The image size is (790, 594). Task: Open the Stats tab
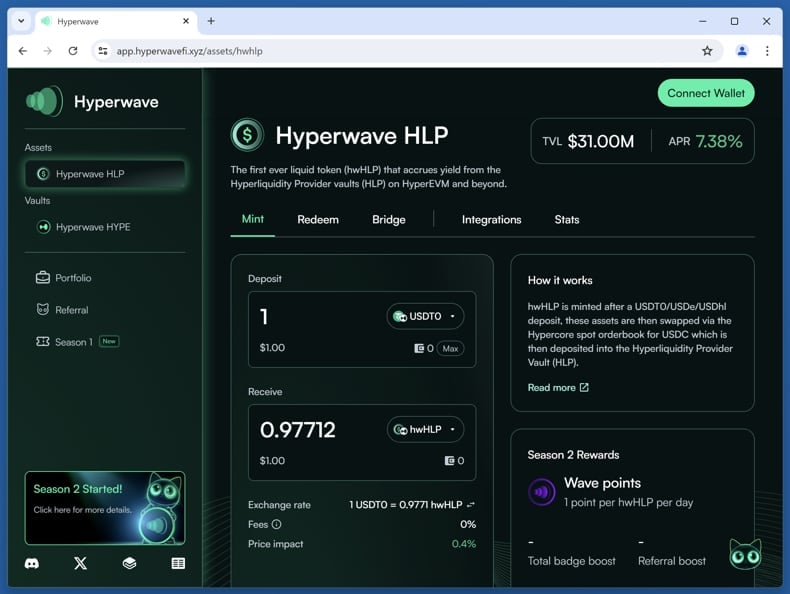tap(567, 220)
